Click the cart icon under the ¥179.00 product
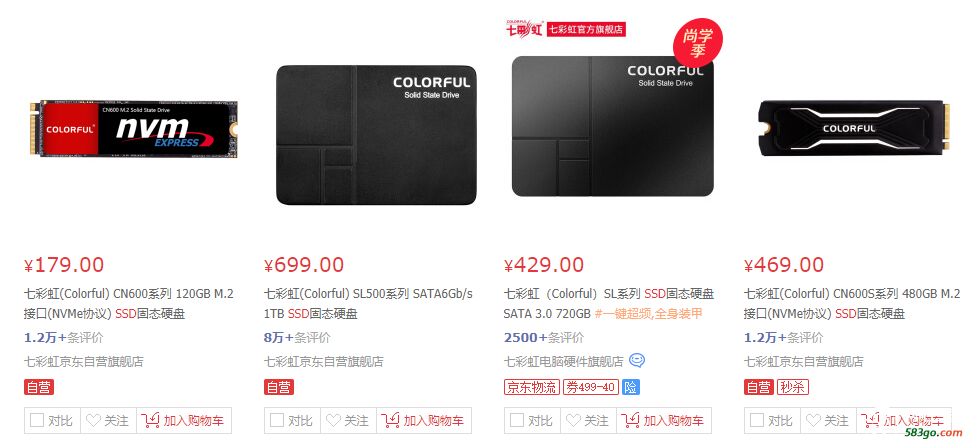The width and height of the screenshot is (968, 448). pos(150,421)
